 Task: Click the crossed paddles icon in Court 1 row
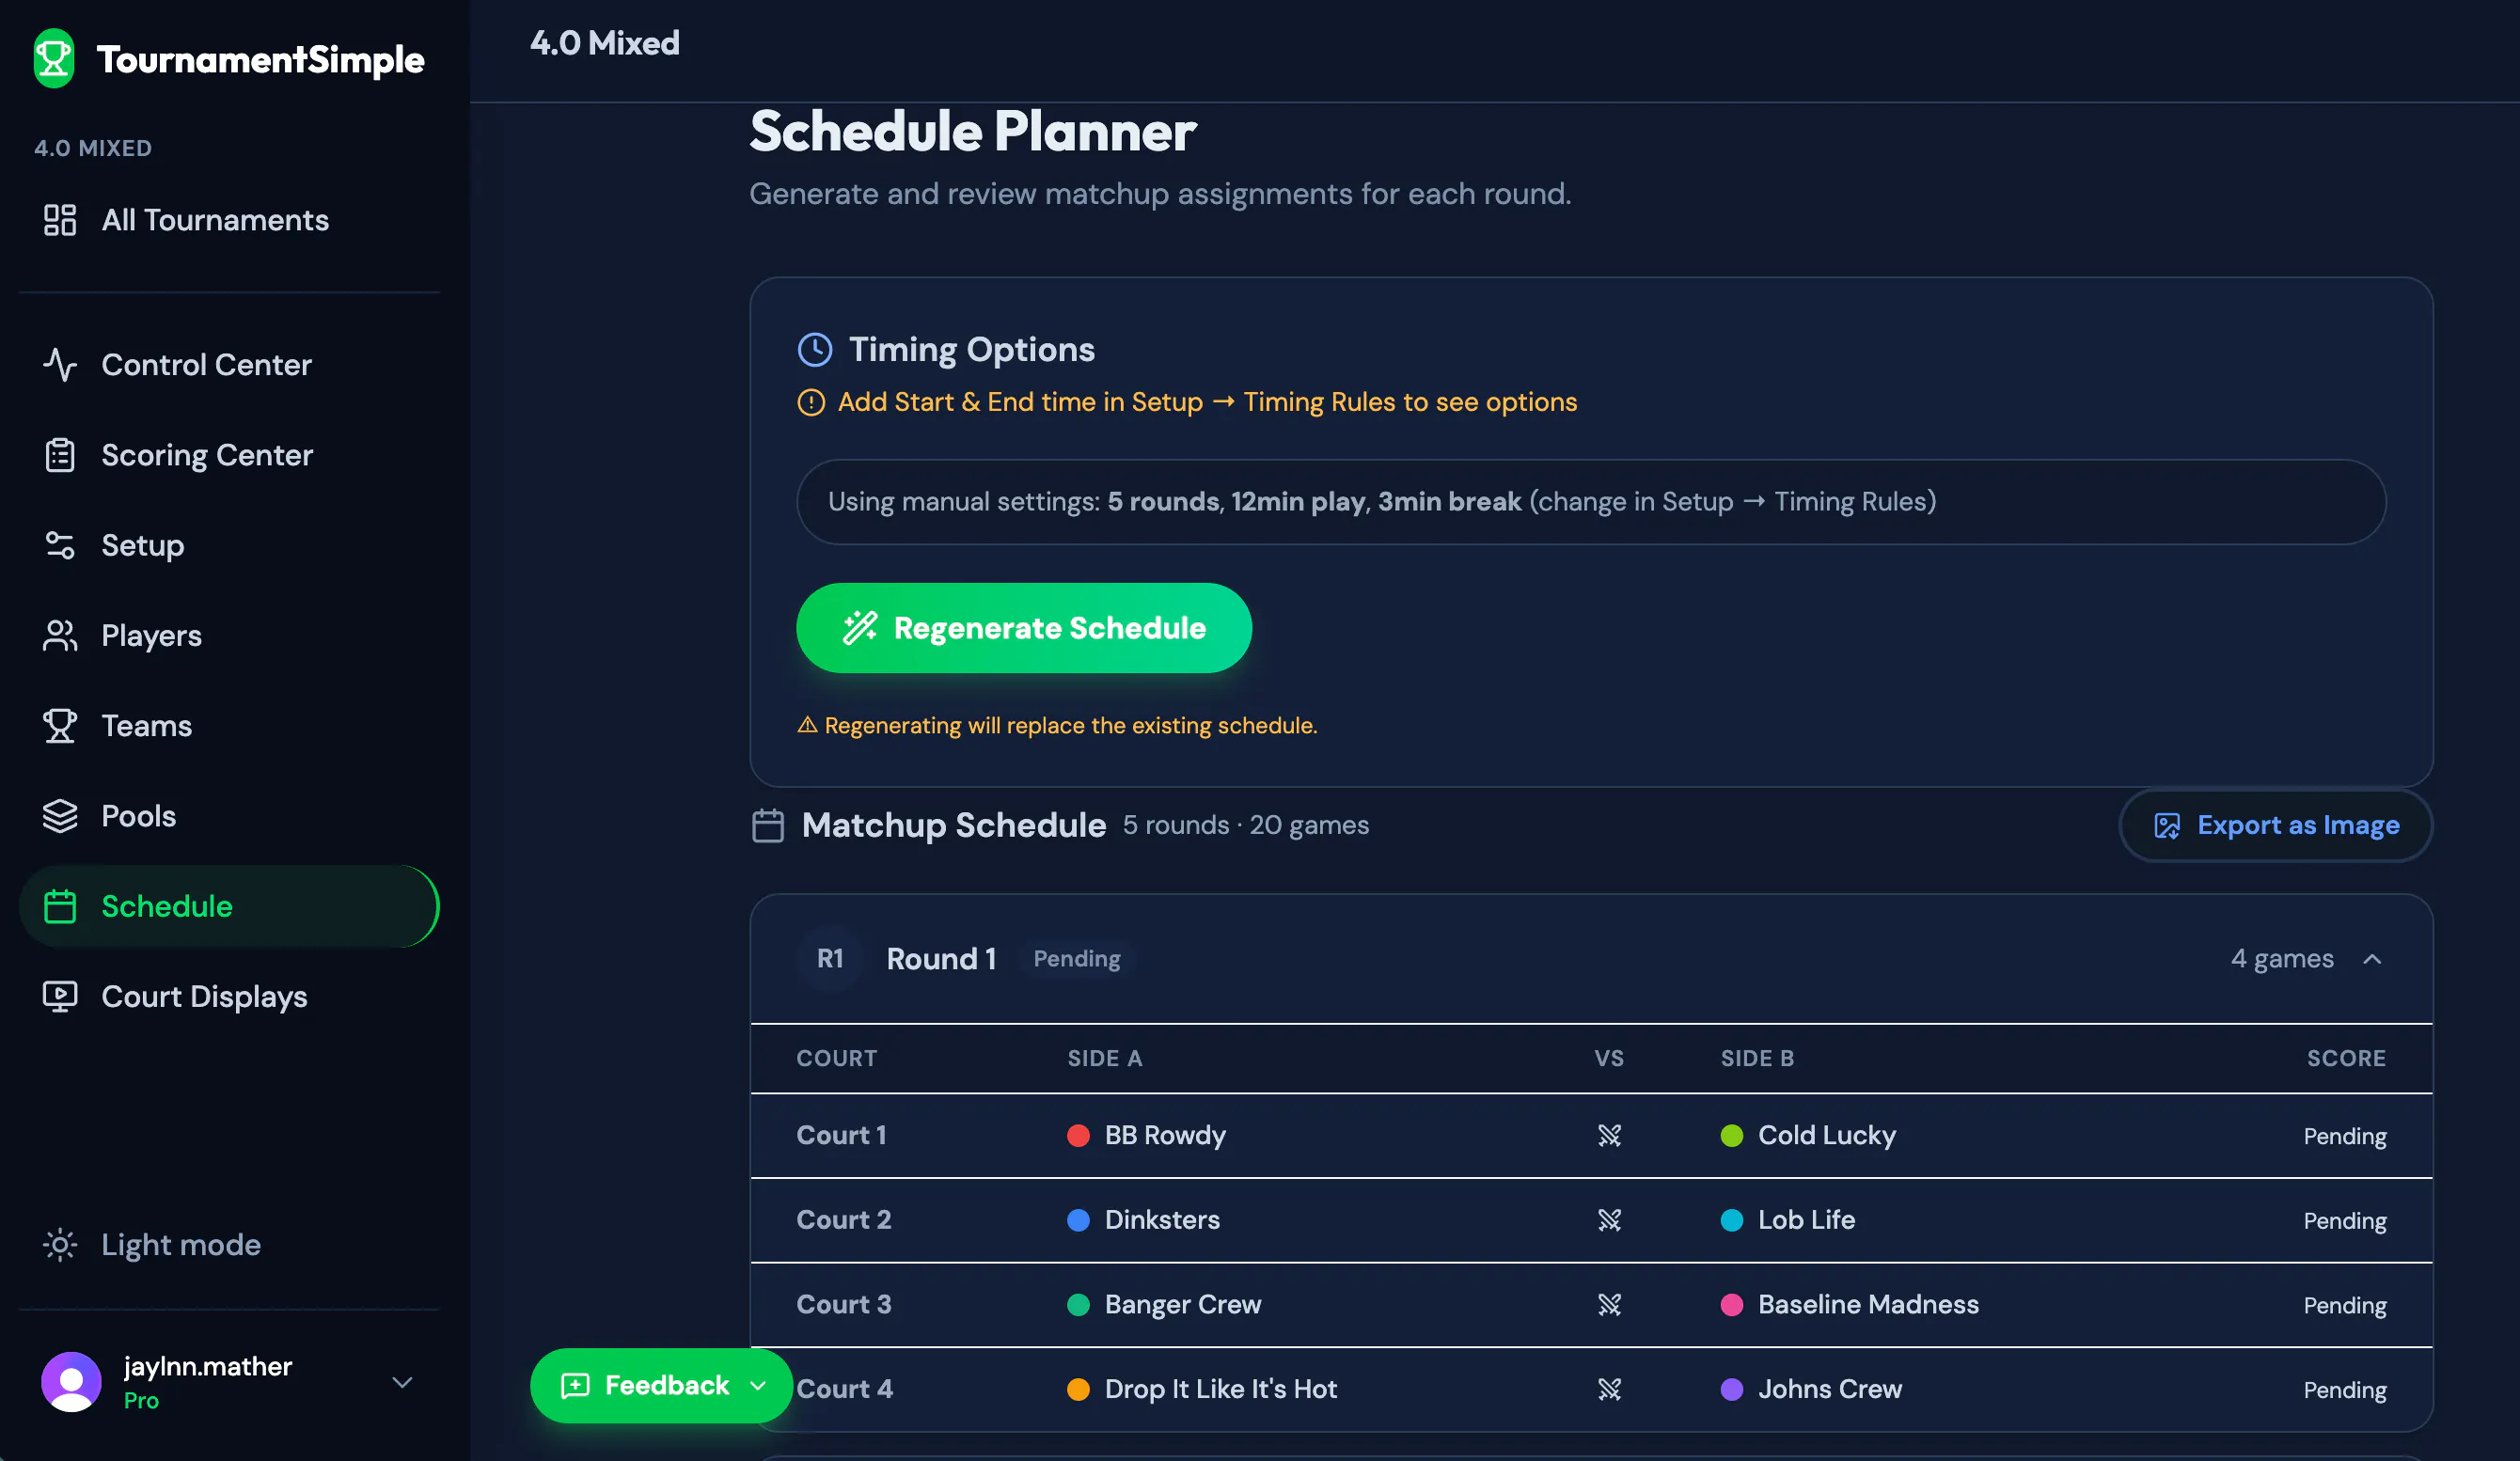click(x=1609, y=1136)
